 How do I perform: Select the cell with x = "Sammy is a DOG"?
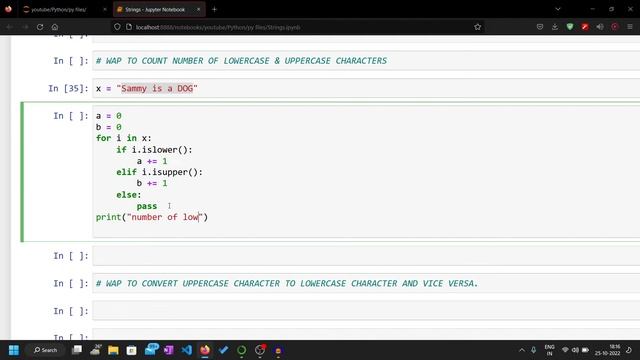[x=366, y=89]
